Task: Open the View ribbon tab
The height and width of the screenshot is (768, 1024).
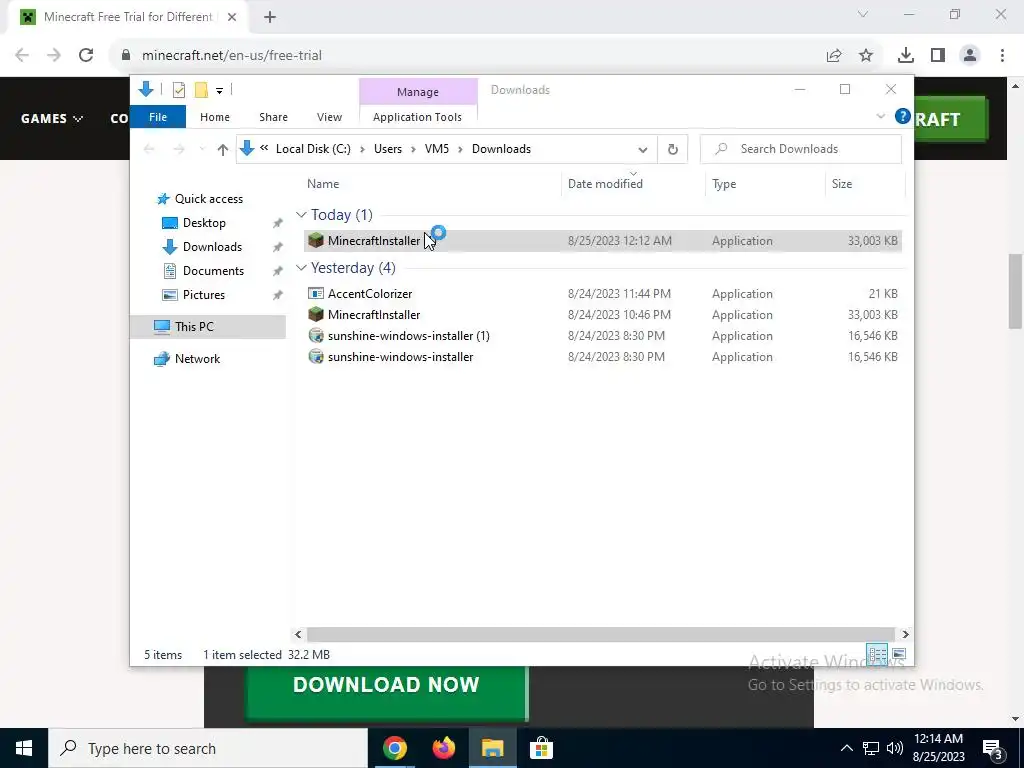Action: pos(329,117)
